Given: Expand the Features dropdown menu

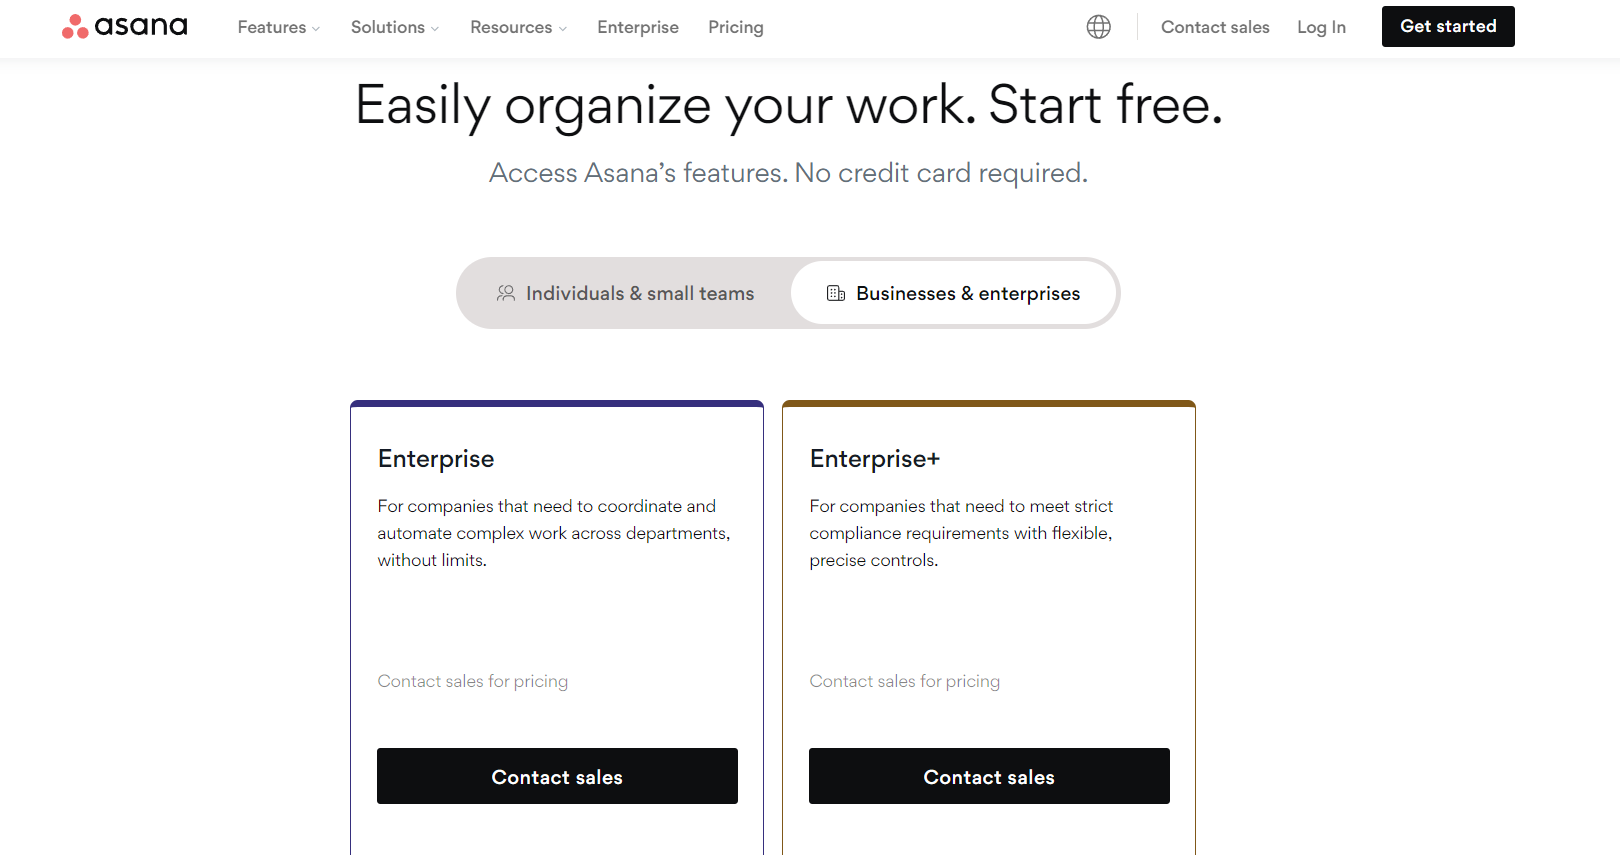Looking at the screenshot, I should pyautogui.click(x=278, y=27).
